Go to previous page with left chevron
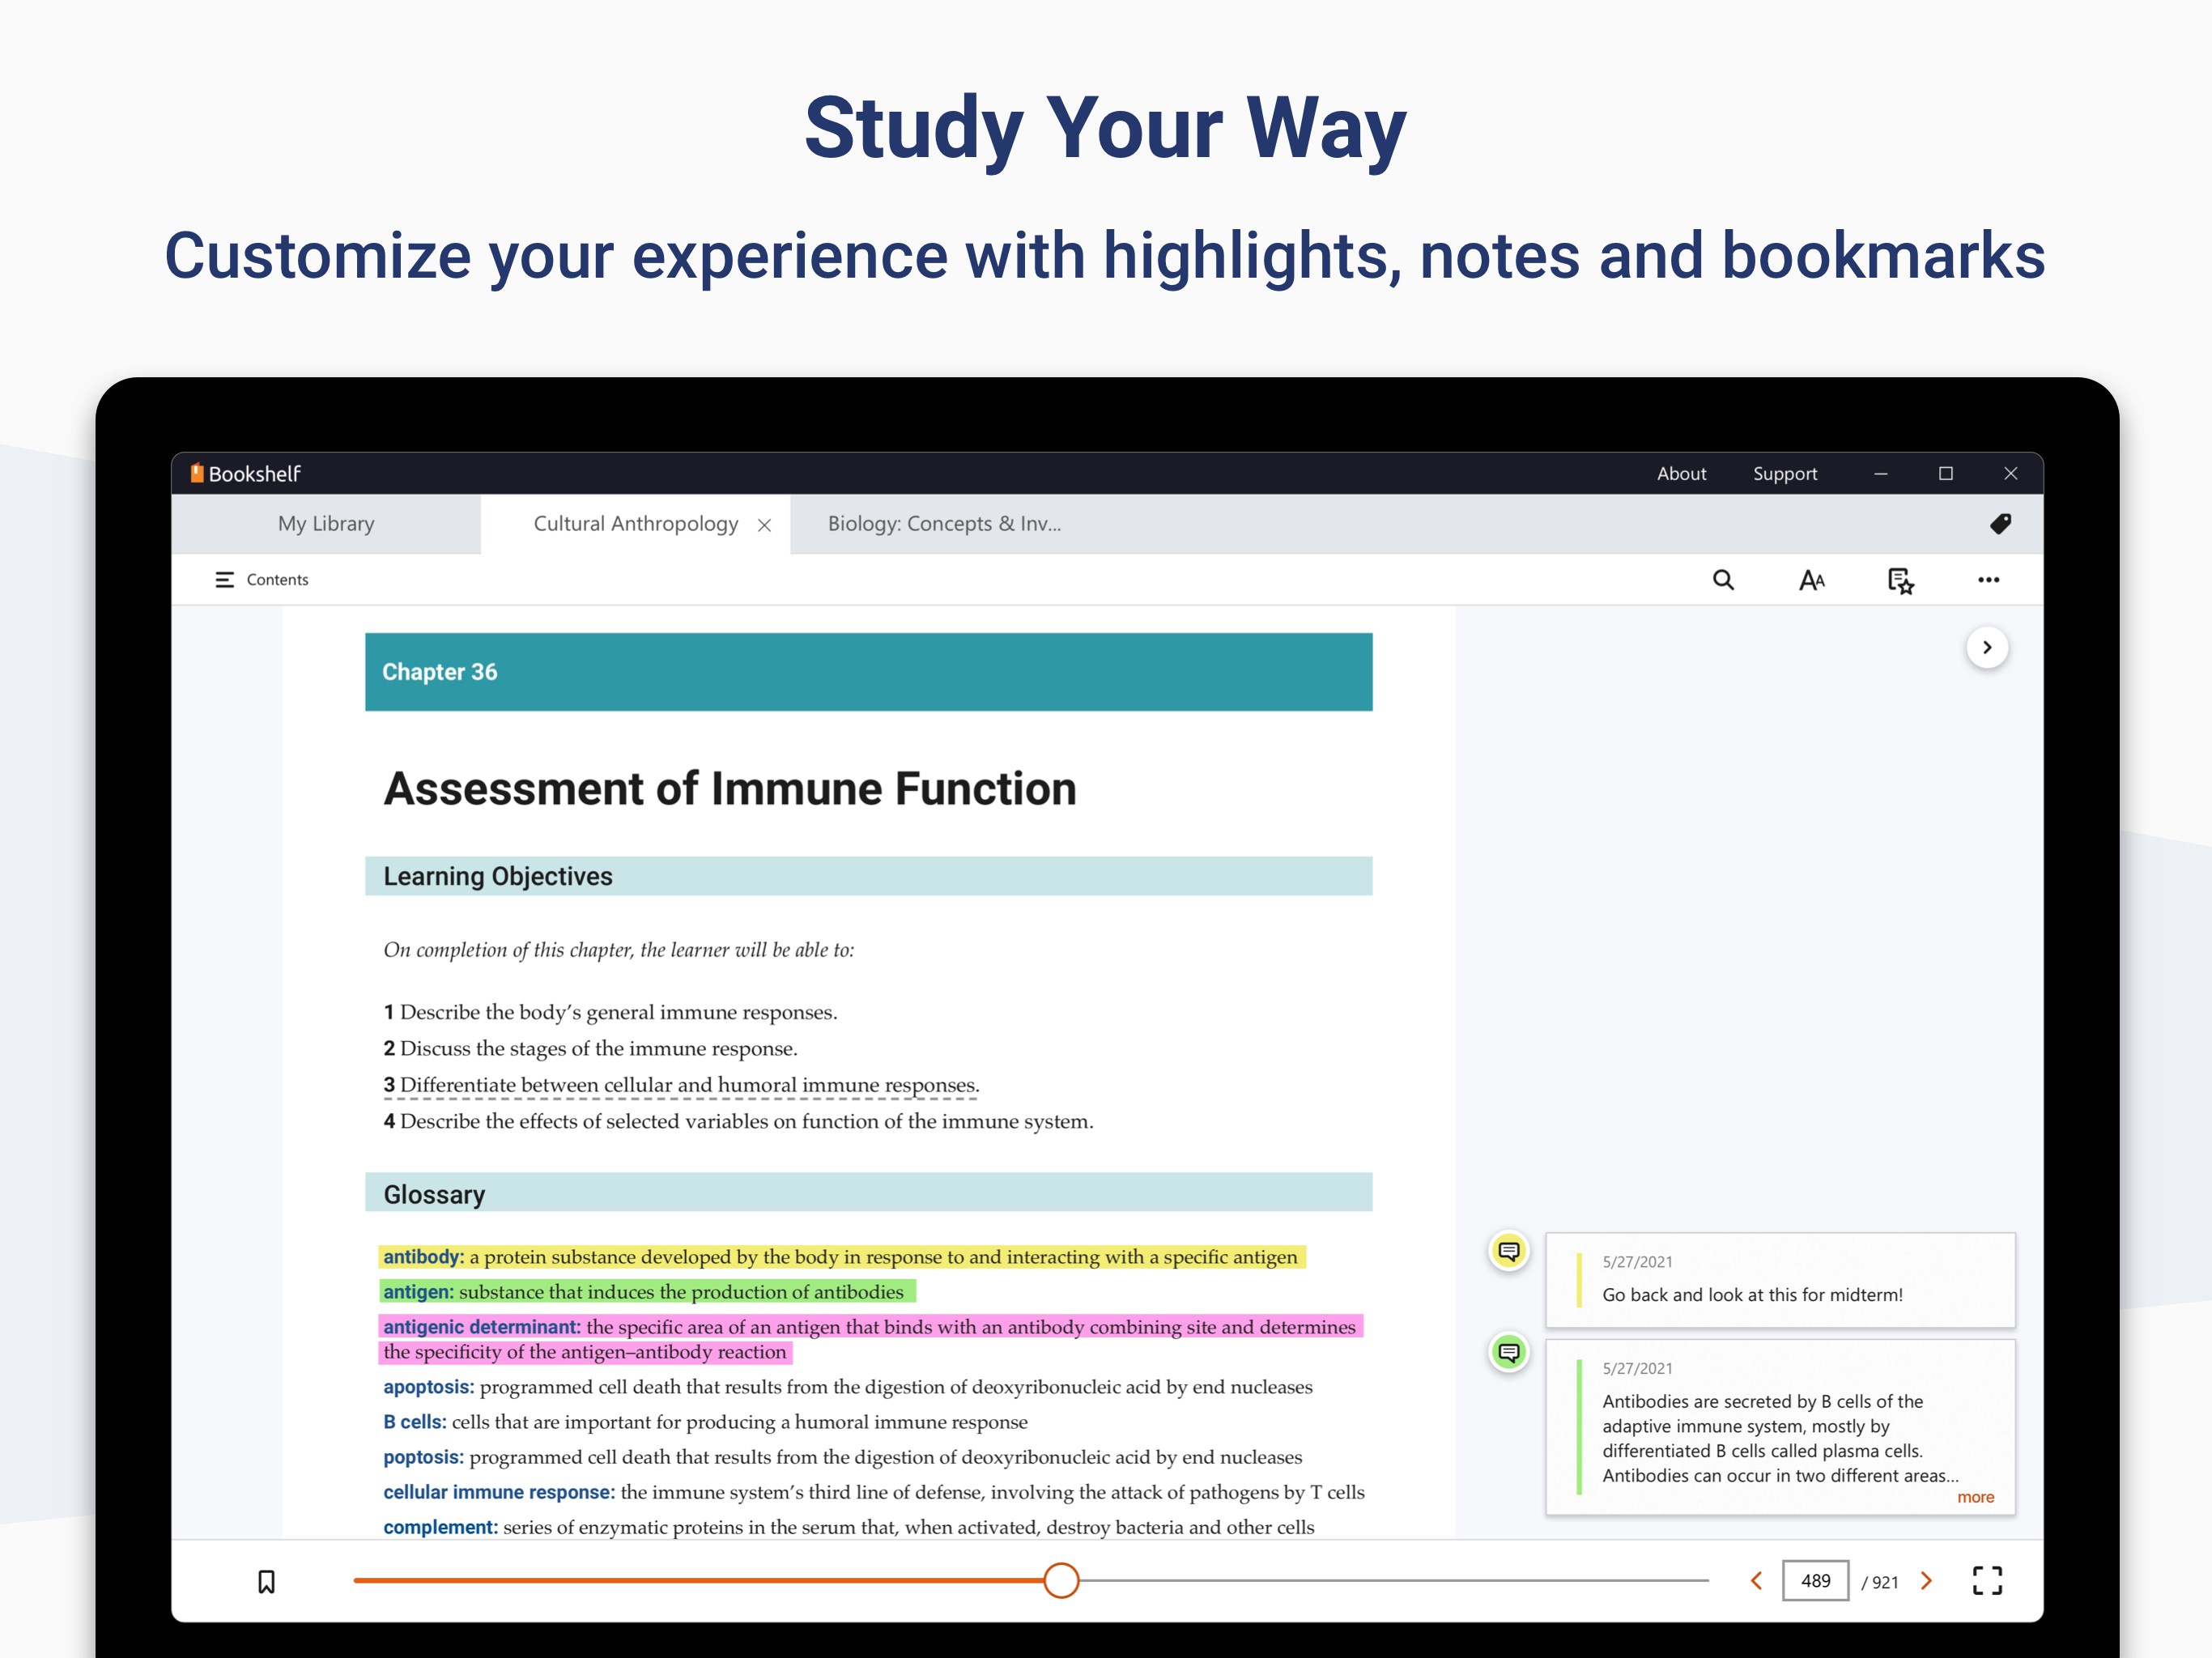 [x=1757, y=1581]
